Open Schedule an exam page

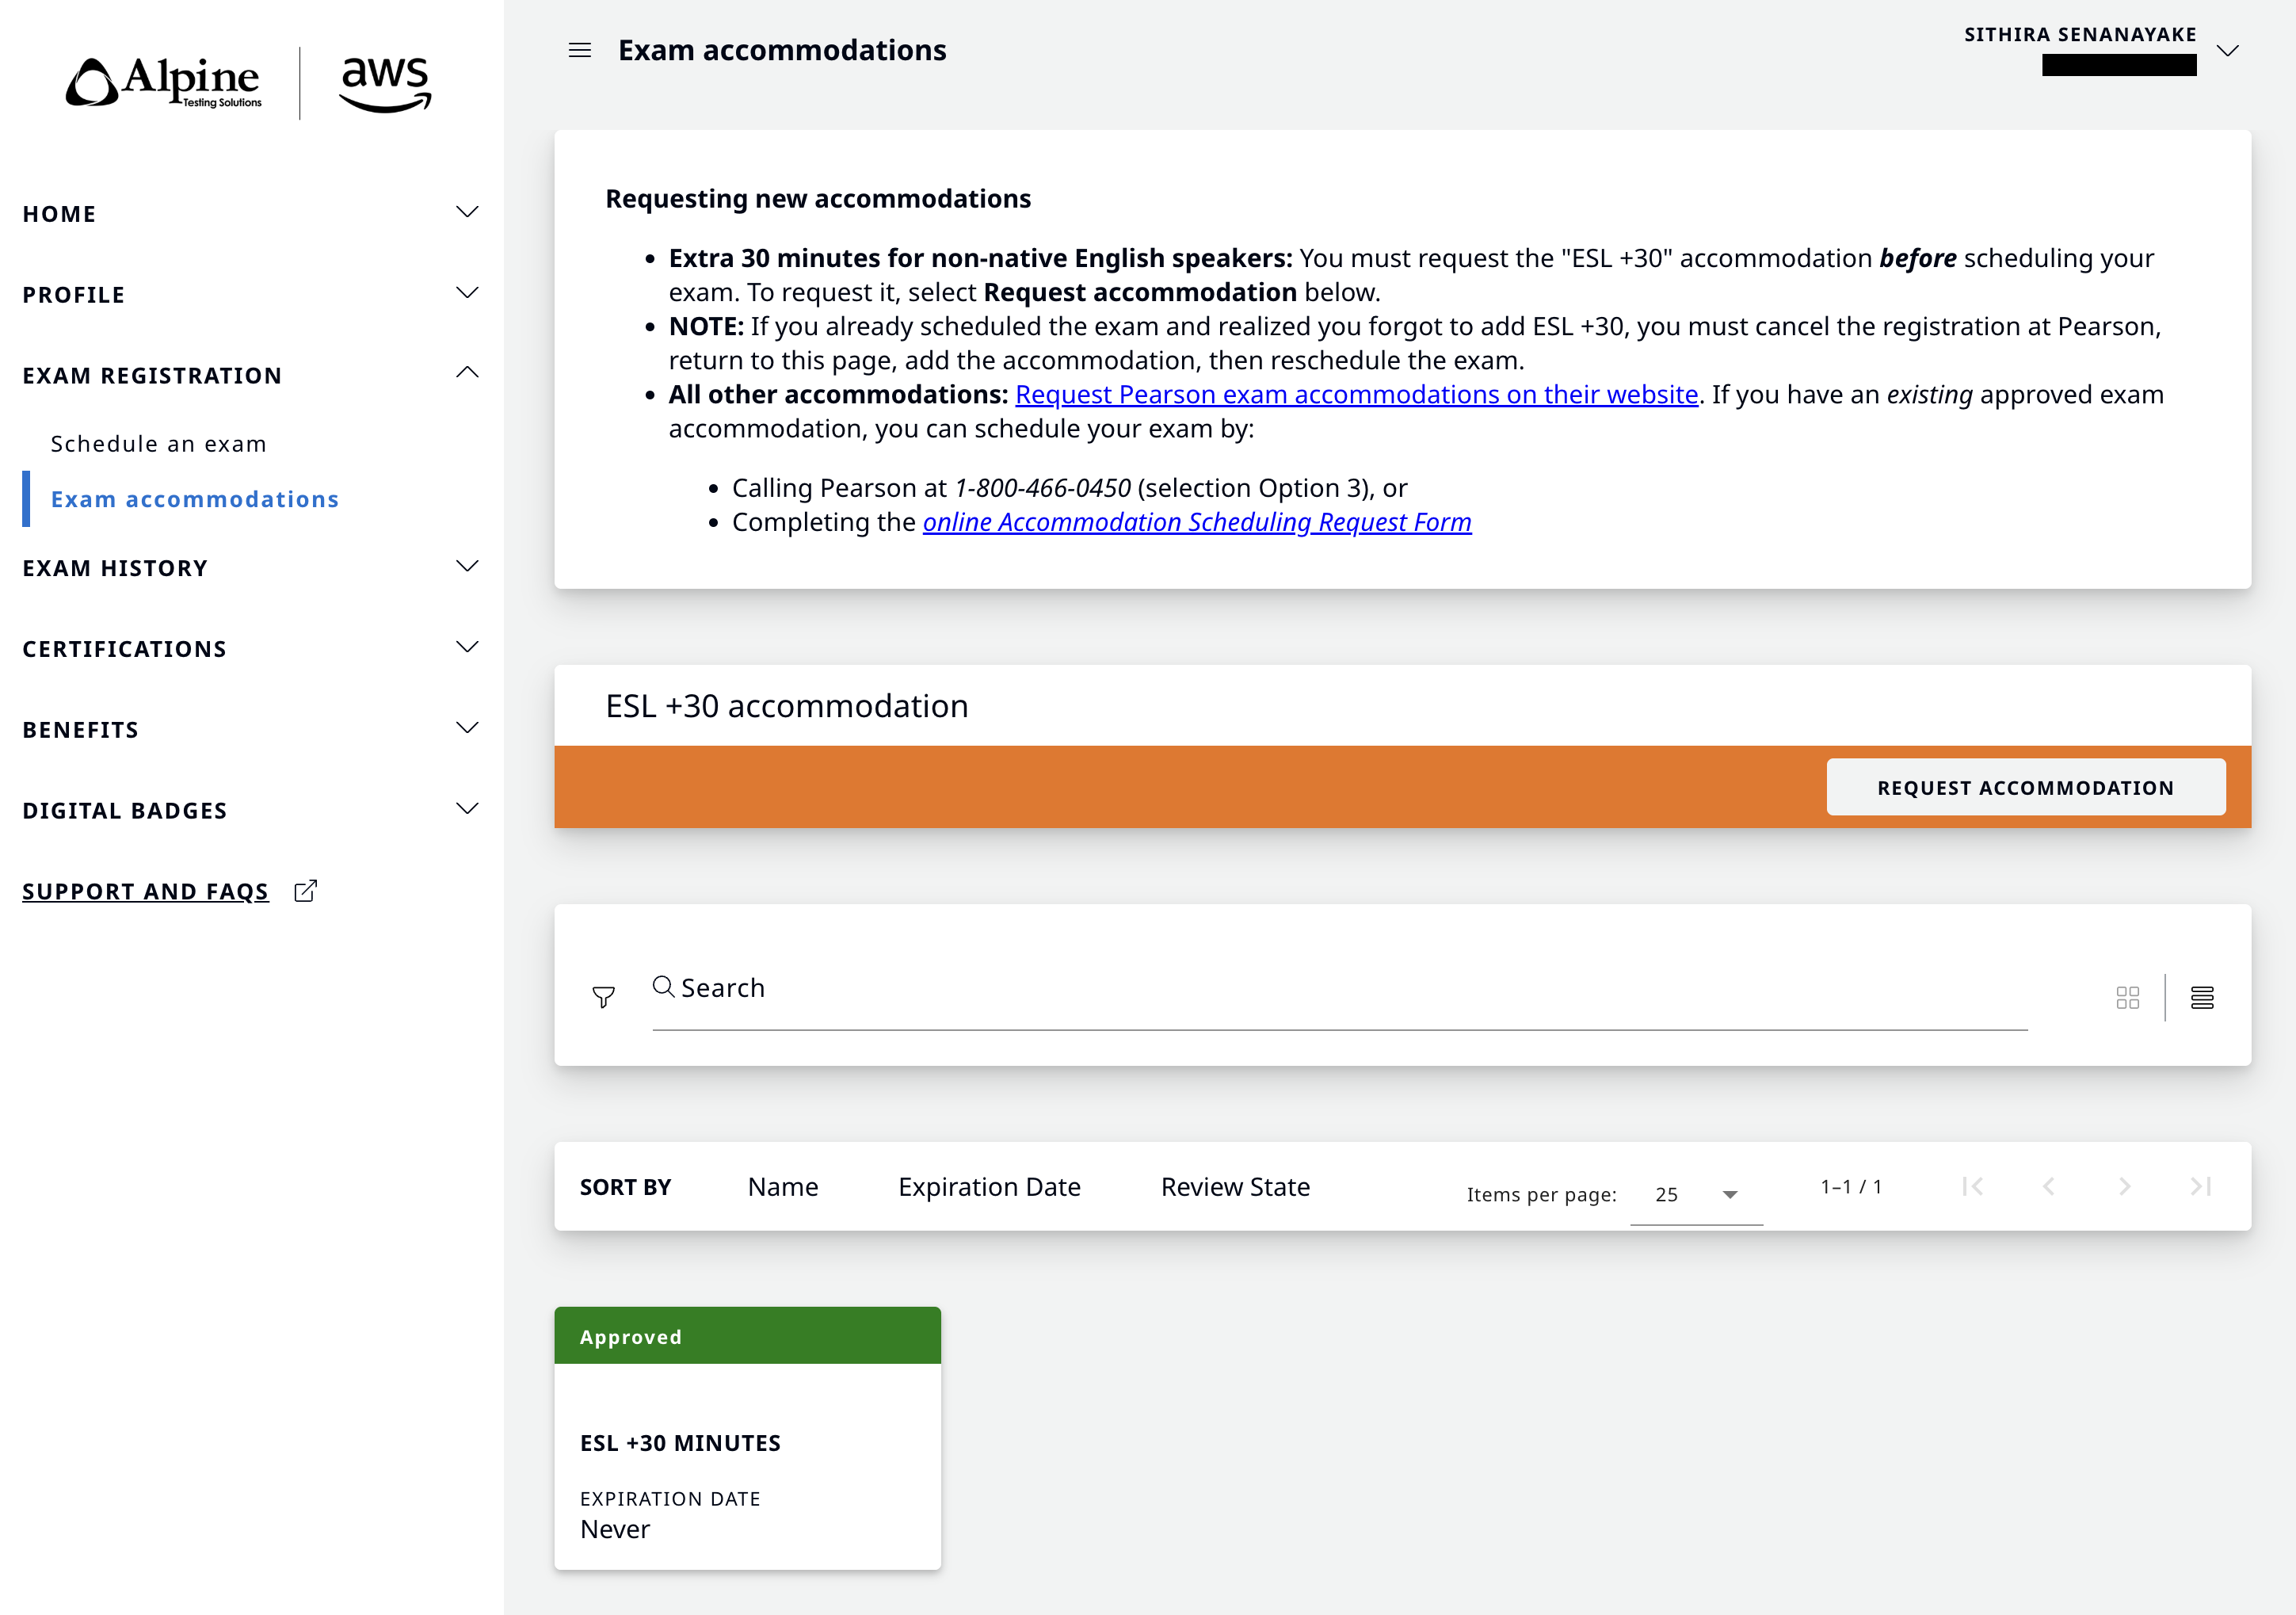159,444
